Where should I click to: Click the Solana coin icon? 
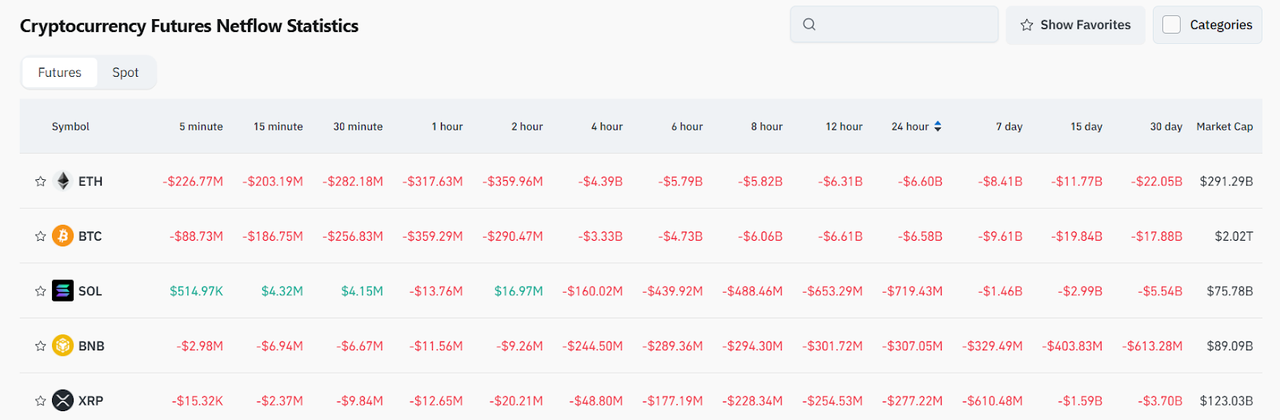[63, 291]
